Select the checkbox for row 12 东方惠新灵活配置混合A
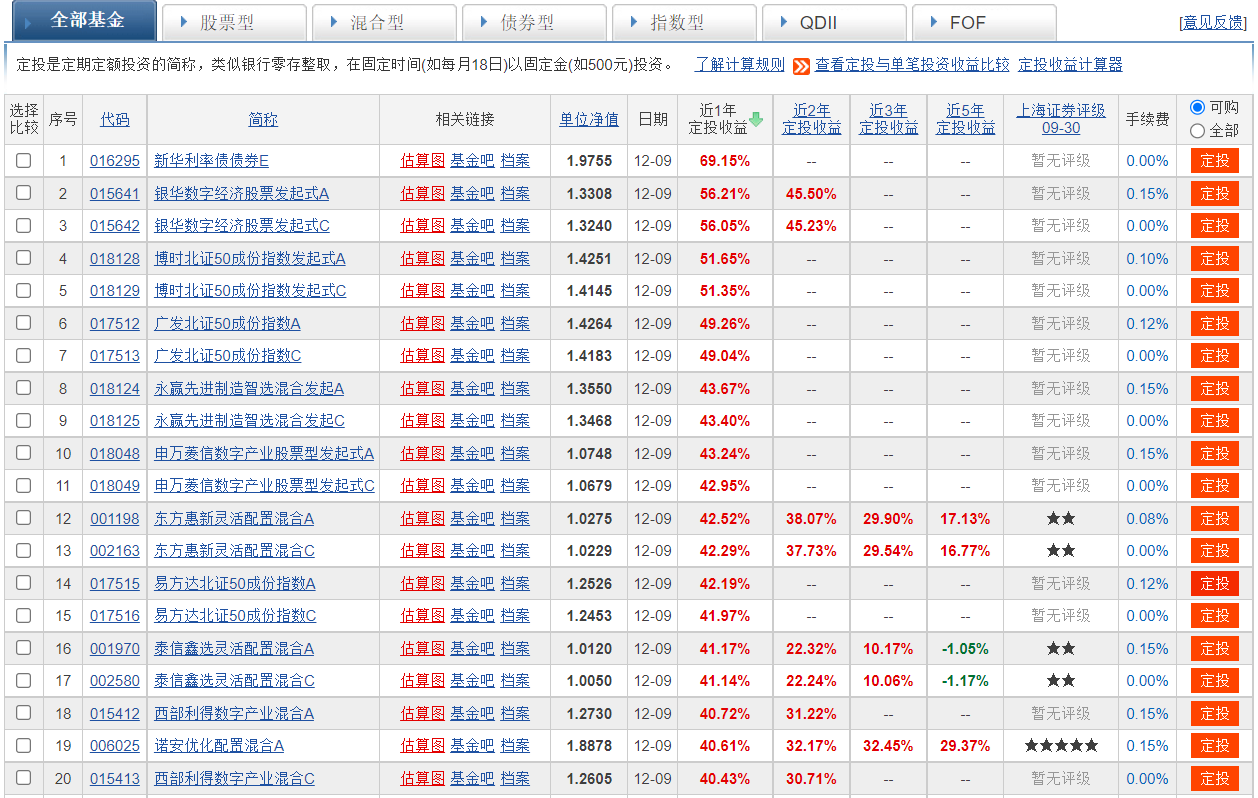 23,518
